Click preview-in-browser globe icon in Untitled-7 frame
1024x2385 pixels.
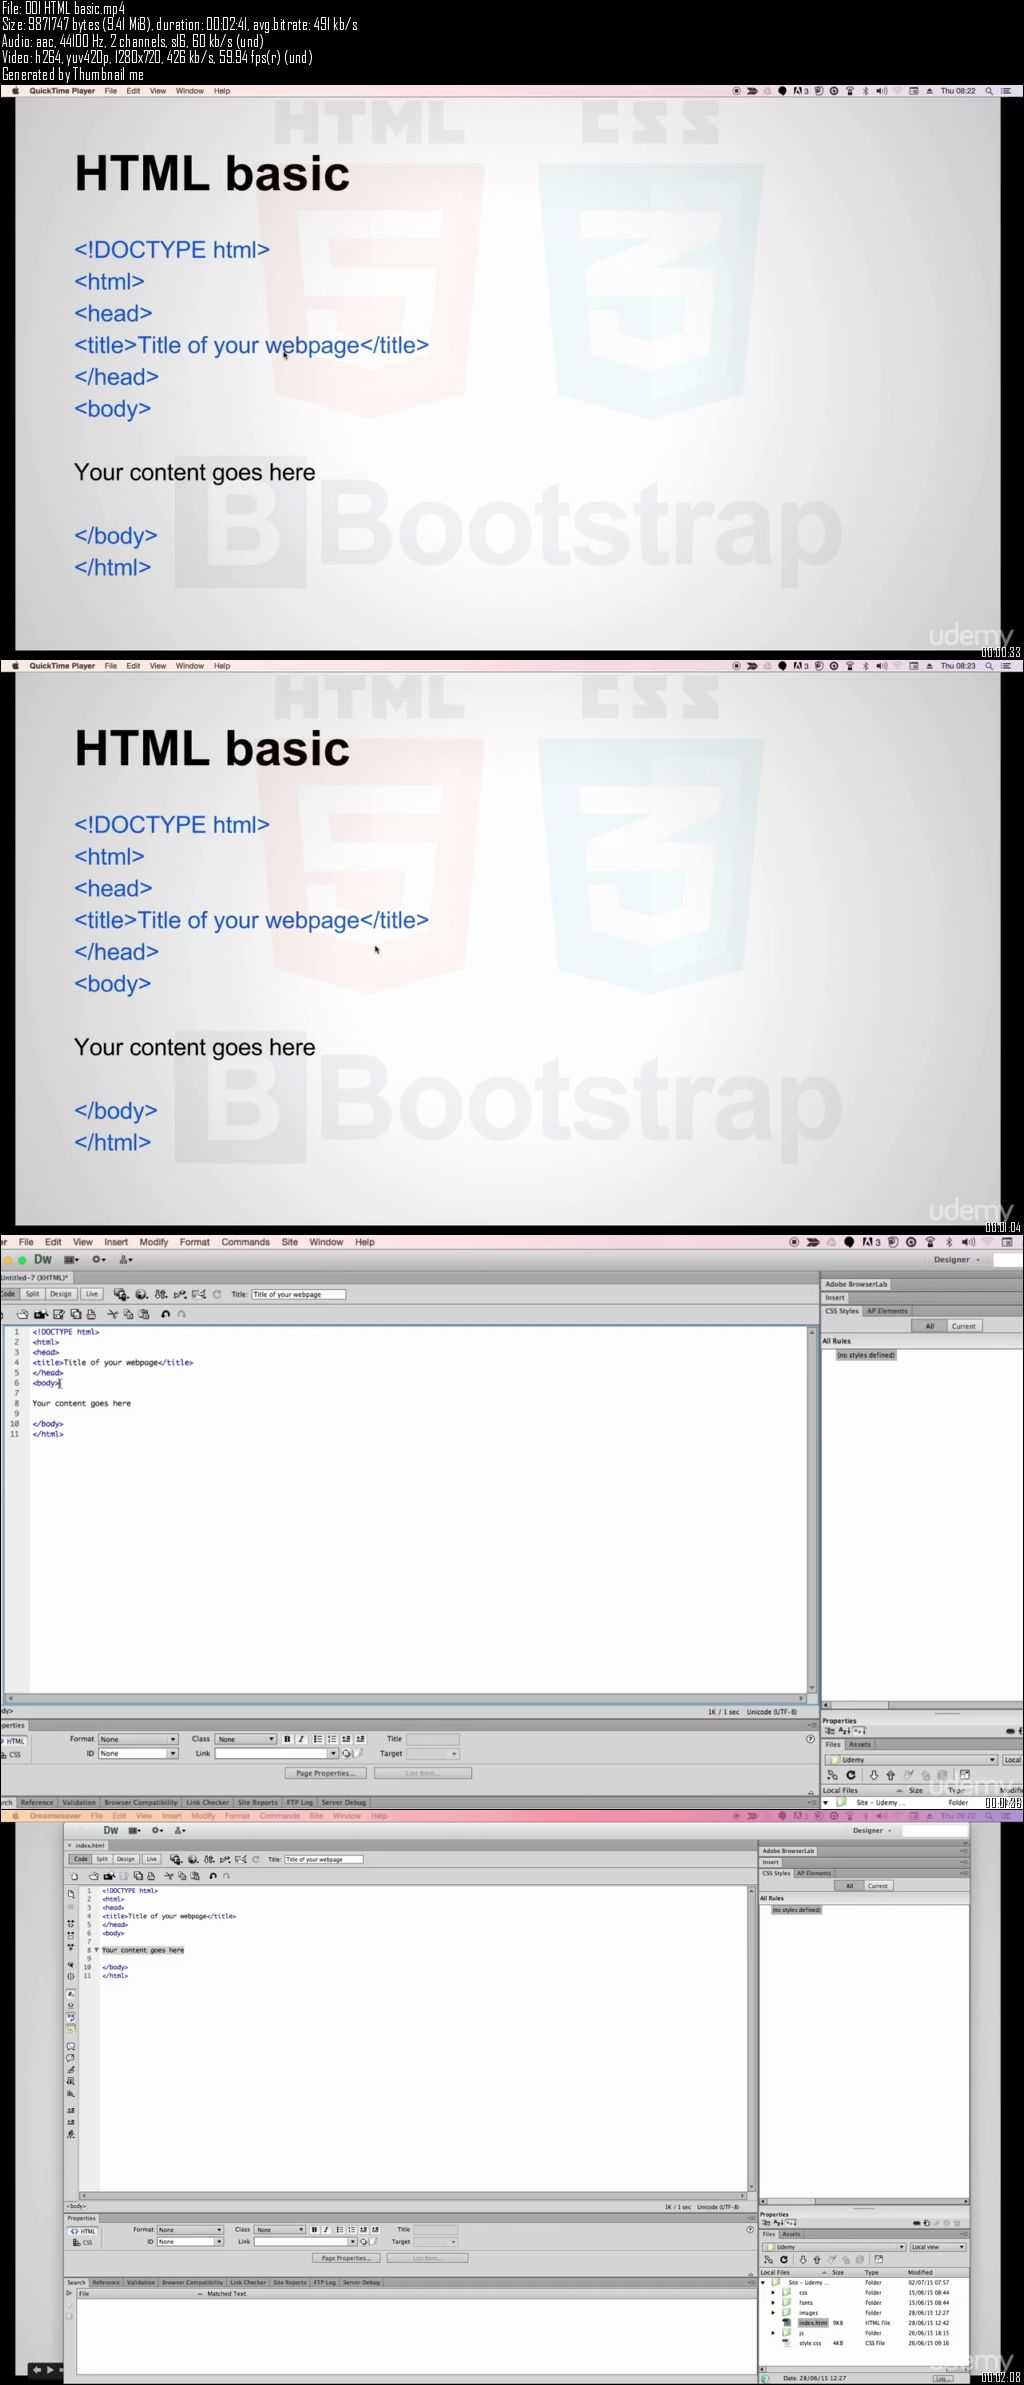pyautogui.click(x=141, y=1294)
